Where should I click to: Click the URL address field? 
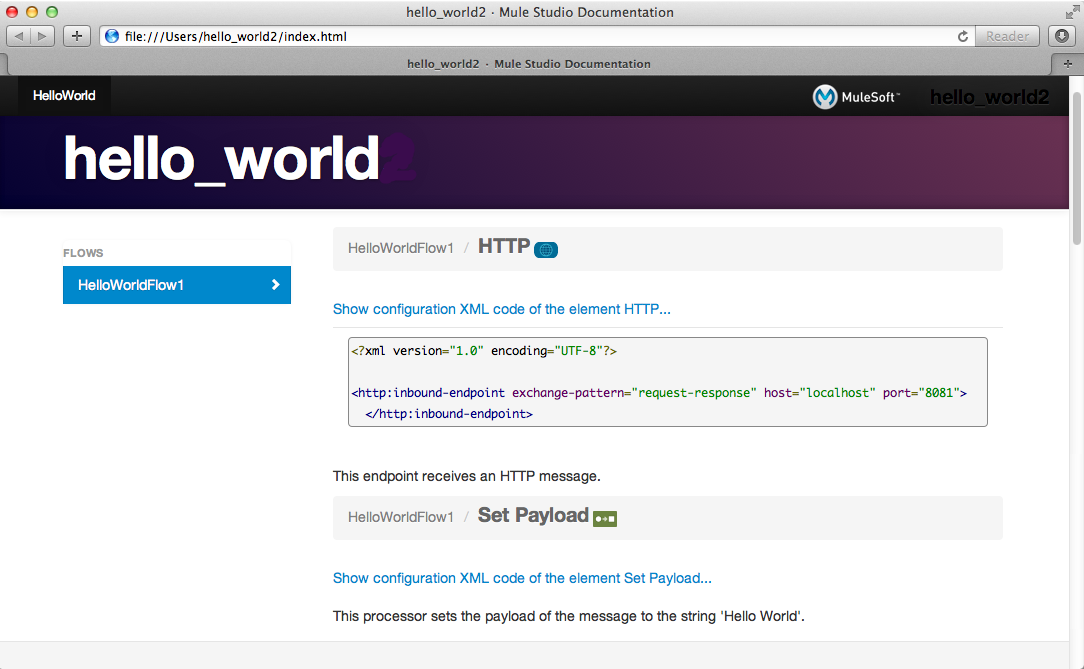click(530, 36)
